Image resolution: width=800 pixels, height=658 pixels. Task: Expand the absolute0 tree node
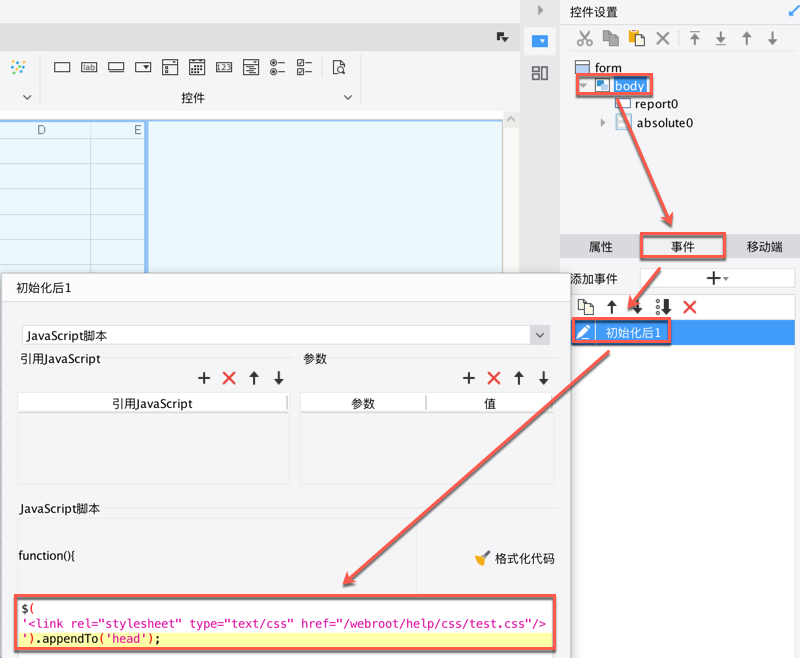[603, 123]
